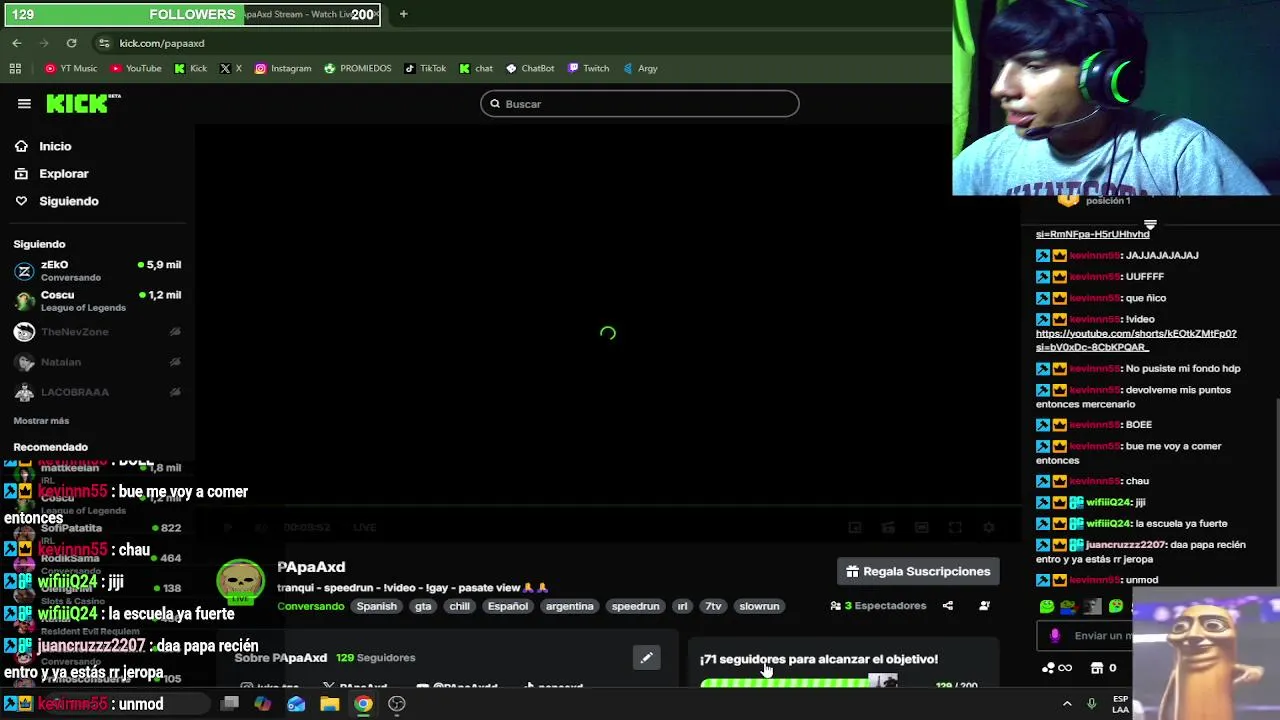Click user icon next to share
1280x720 pixels.
(984, 606)
